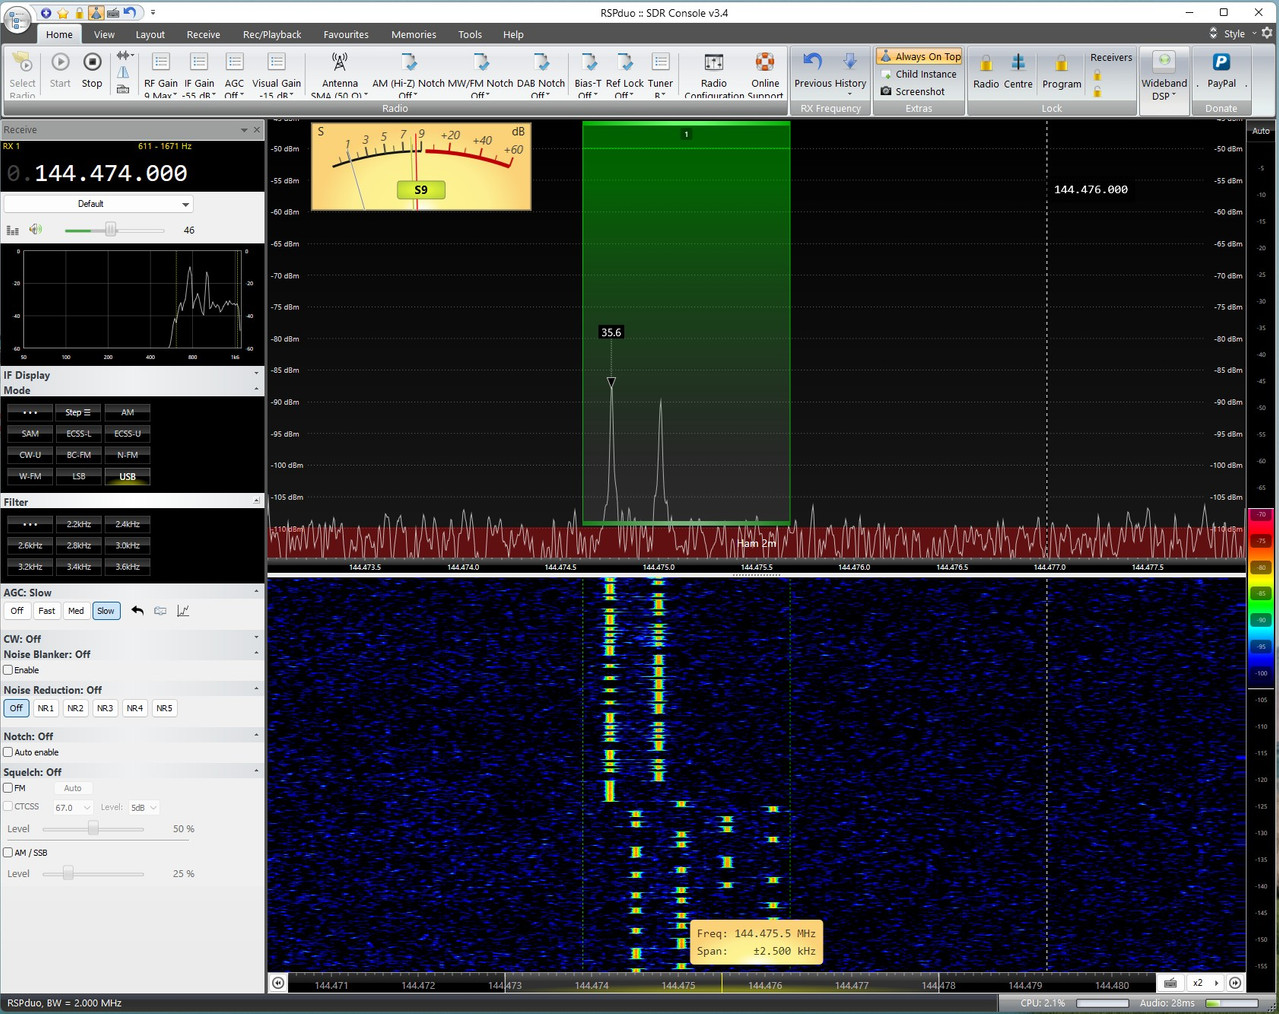Open the Visual Gain dropdown
1279x1014 pixels.
pos(276,73)
